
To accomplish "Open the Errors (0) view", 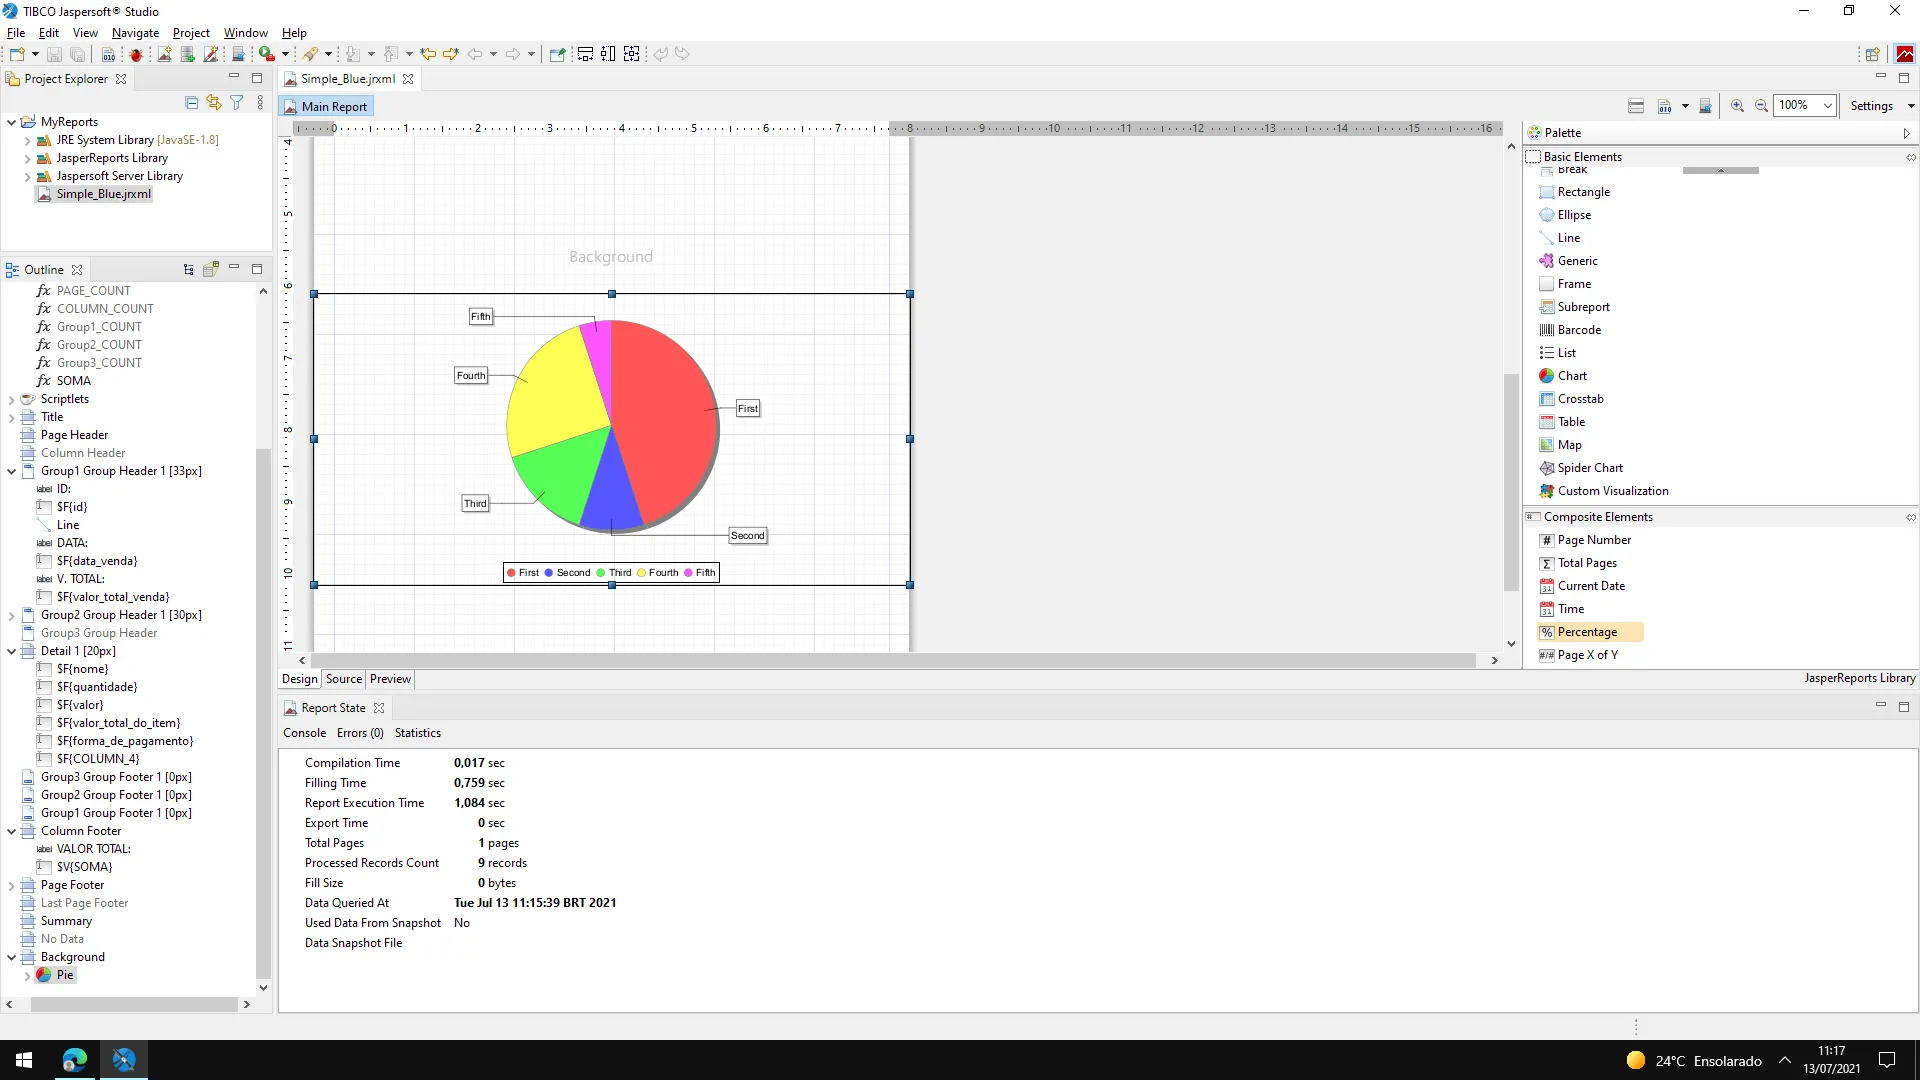I will (x=360, y=733).
